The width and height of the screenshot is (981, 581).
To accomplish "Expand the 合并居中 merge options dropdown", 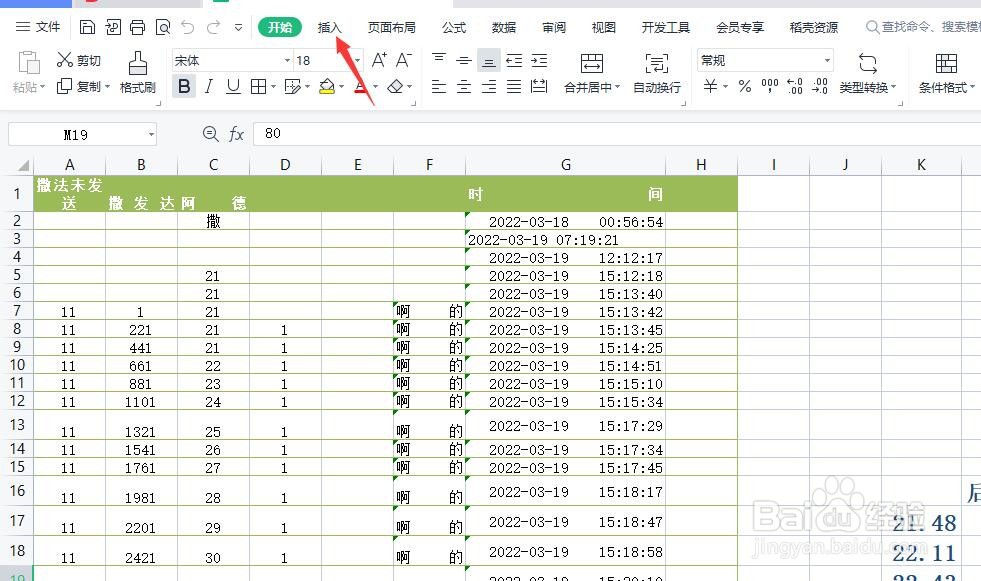I will tap(617, 86).
